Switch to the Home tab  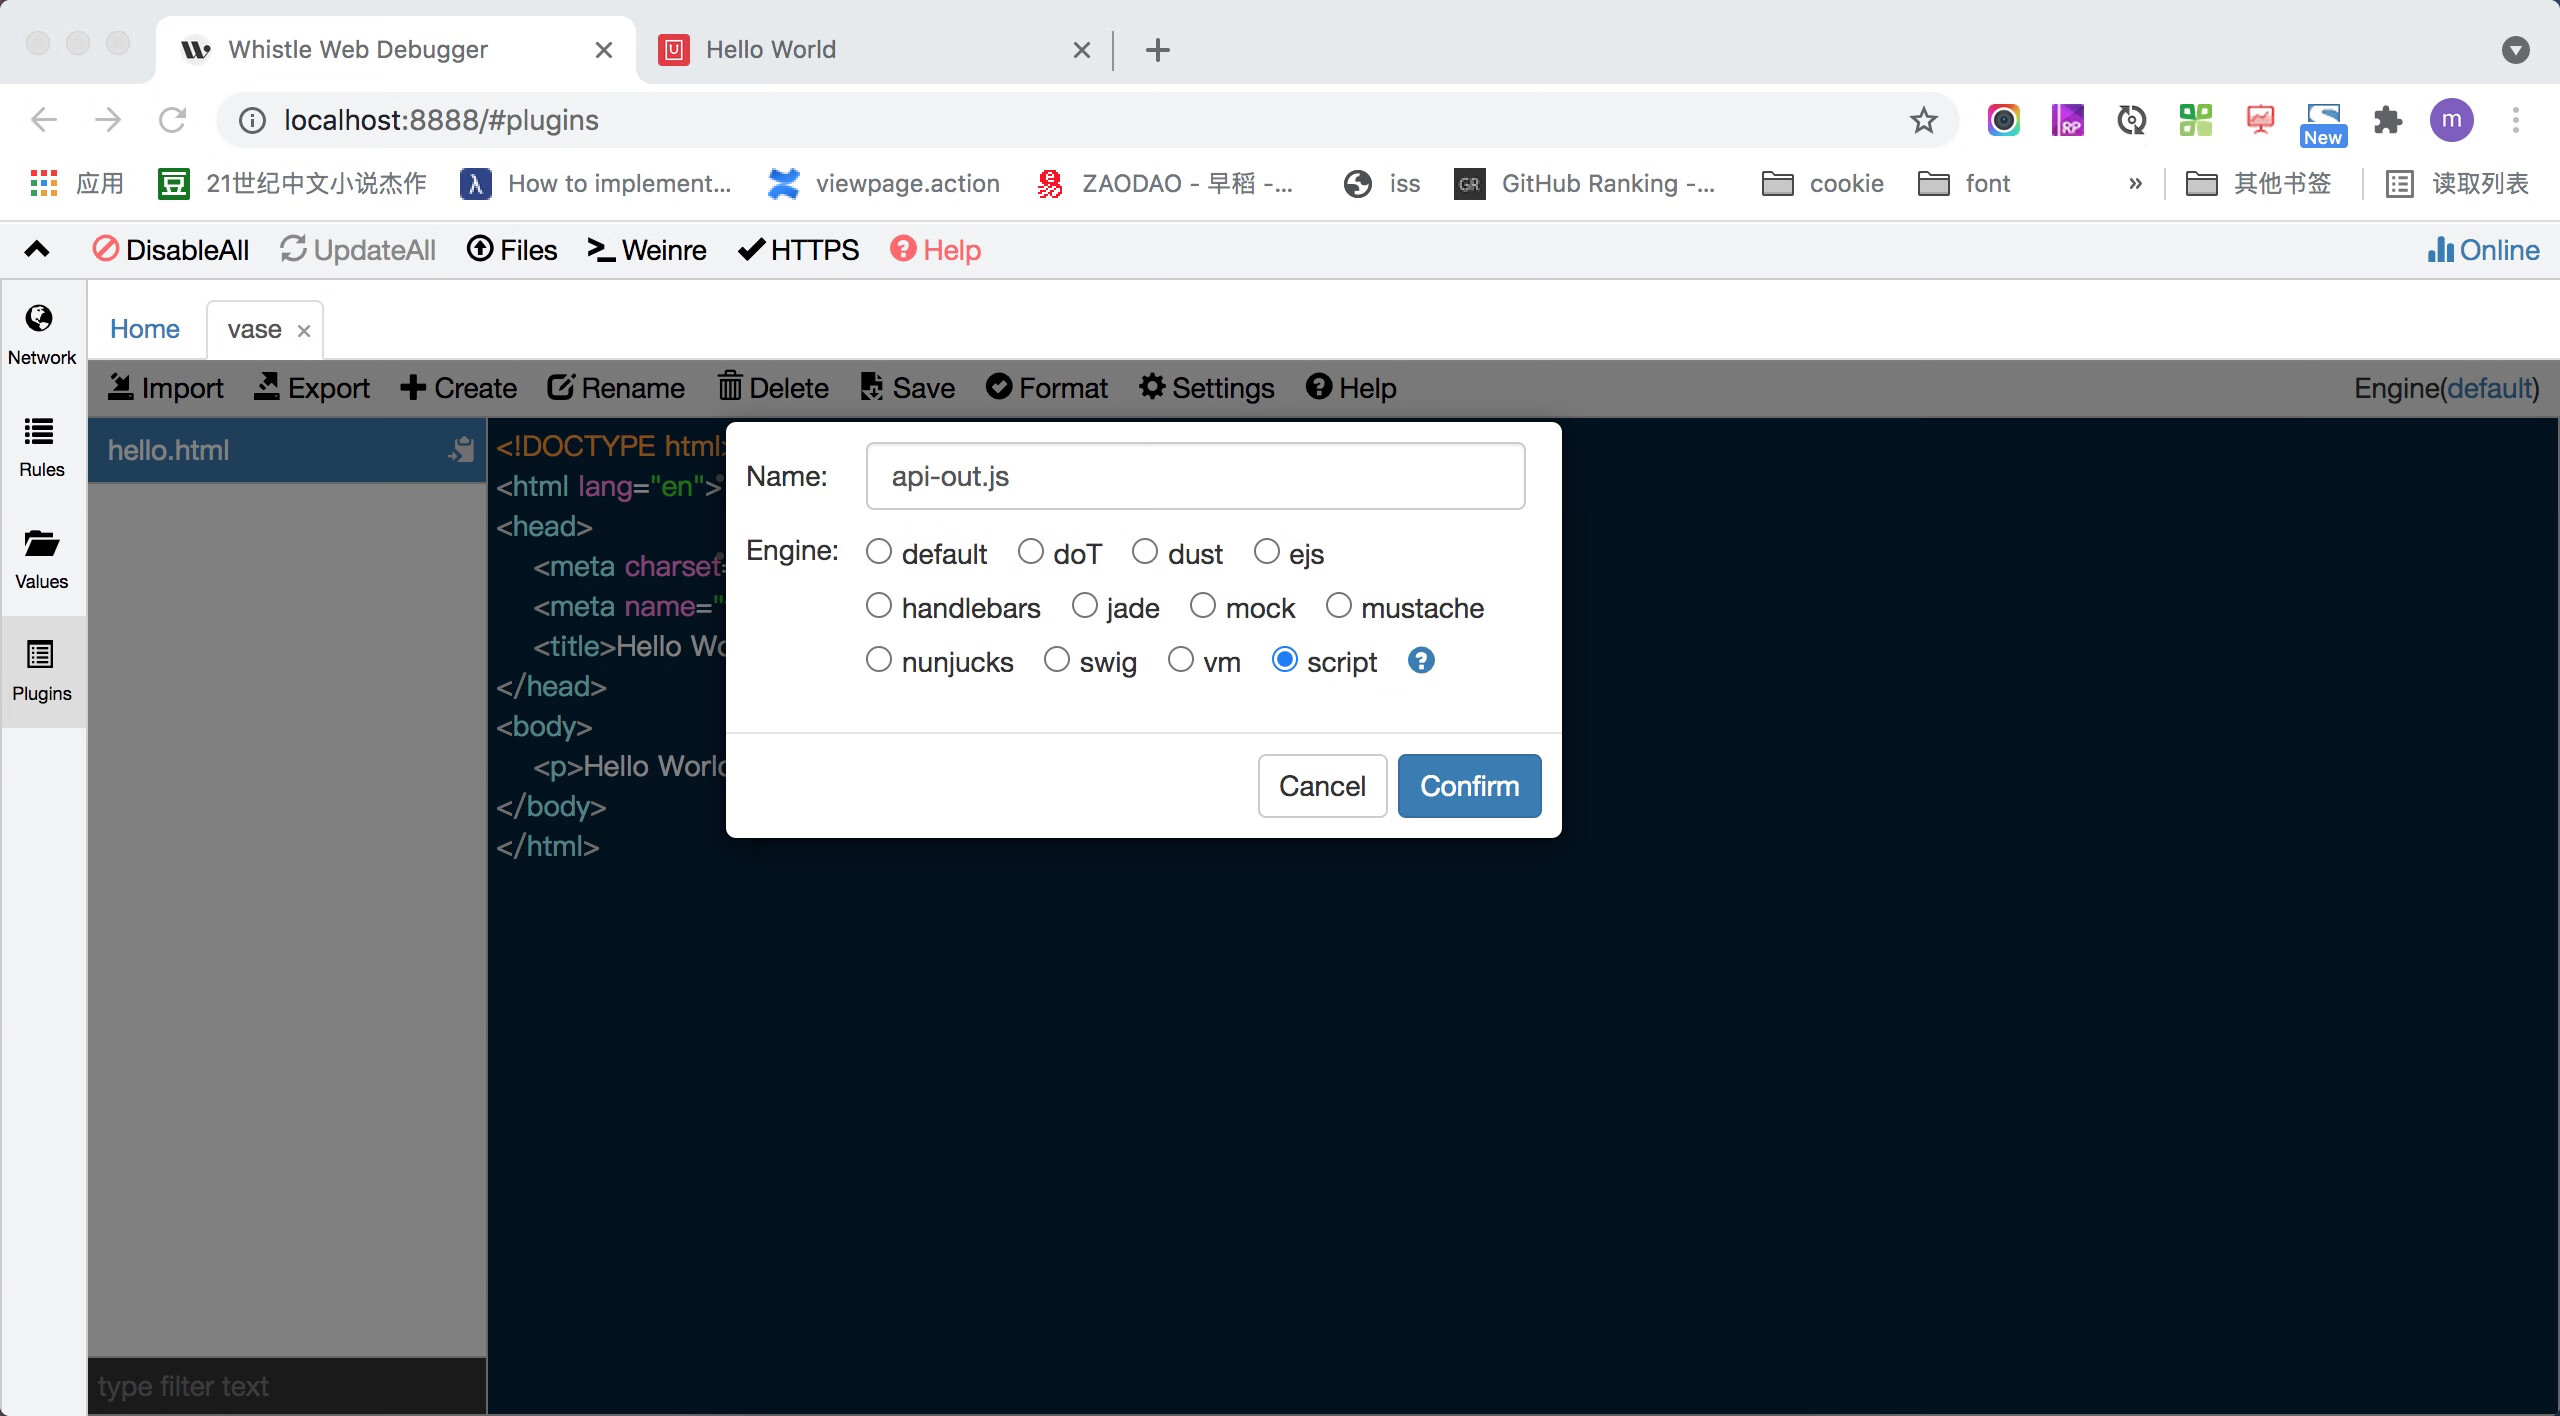tap(144, 328)
